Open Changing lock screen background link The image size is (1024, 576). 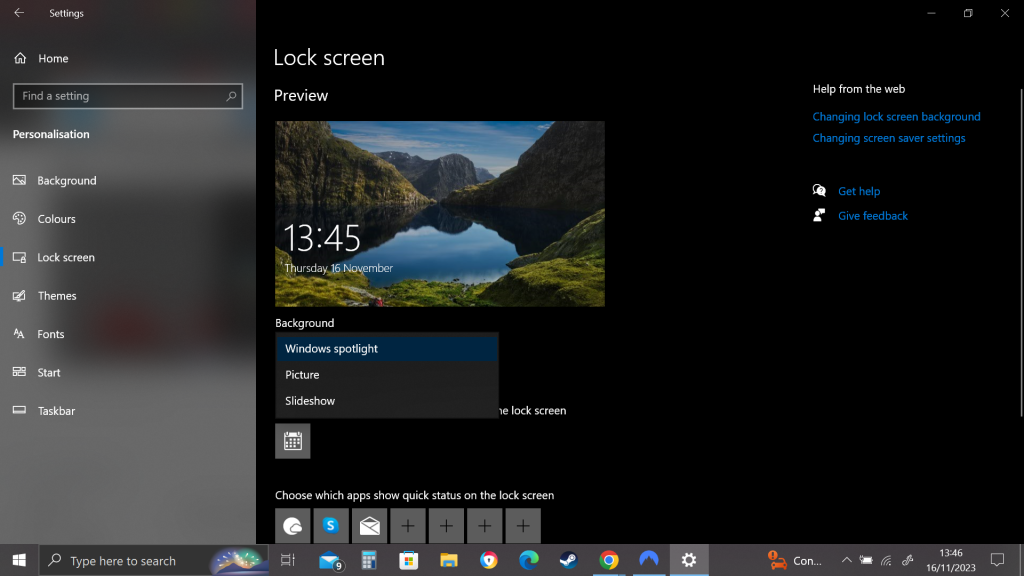tap(896, 117)
